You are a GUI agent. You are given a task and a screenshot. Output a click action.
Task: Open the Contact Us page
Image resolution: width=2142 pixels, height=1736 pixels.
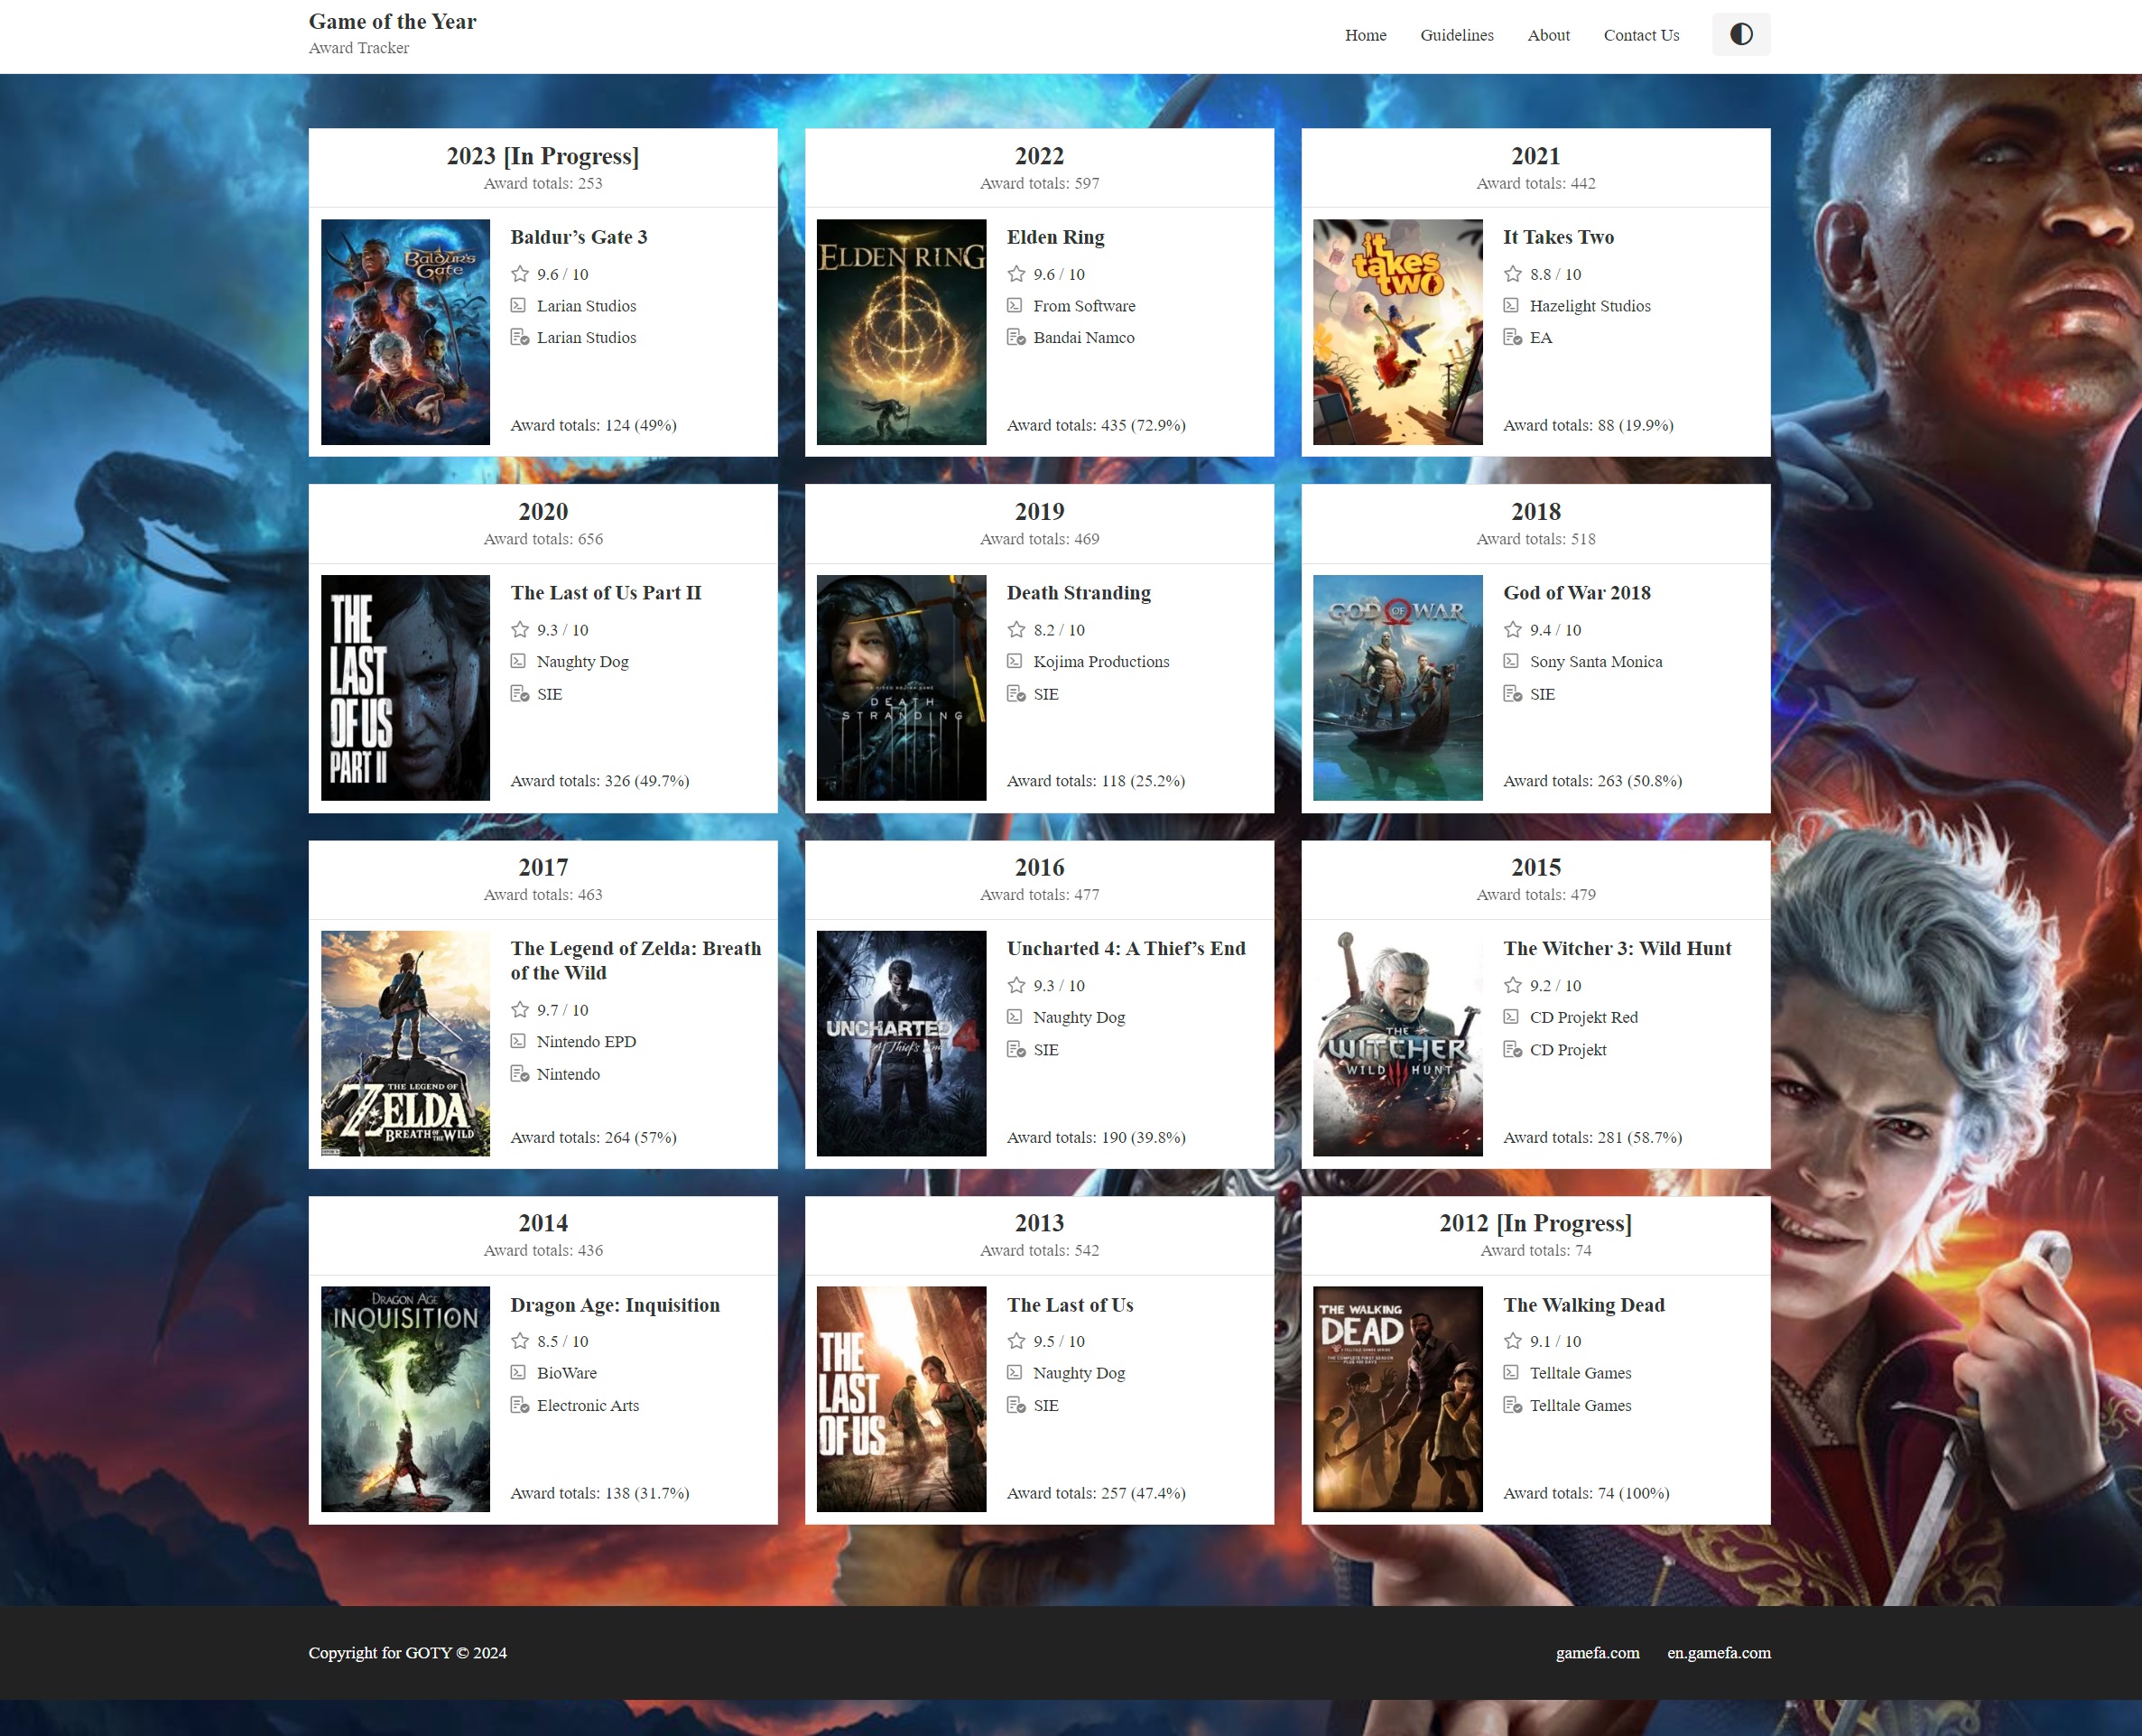pyautogui.click(x=1641, y=35)
